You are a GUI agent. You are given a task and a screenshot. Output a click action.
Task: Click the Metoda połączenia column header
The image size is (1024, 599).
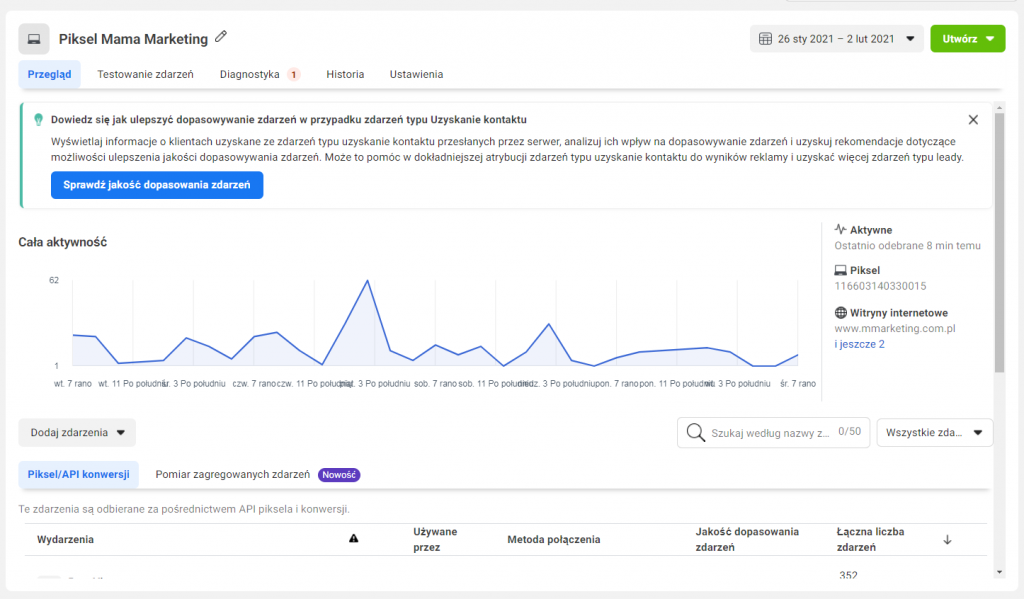pos(554,540)
